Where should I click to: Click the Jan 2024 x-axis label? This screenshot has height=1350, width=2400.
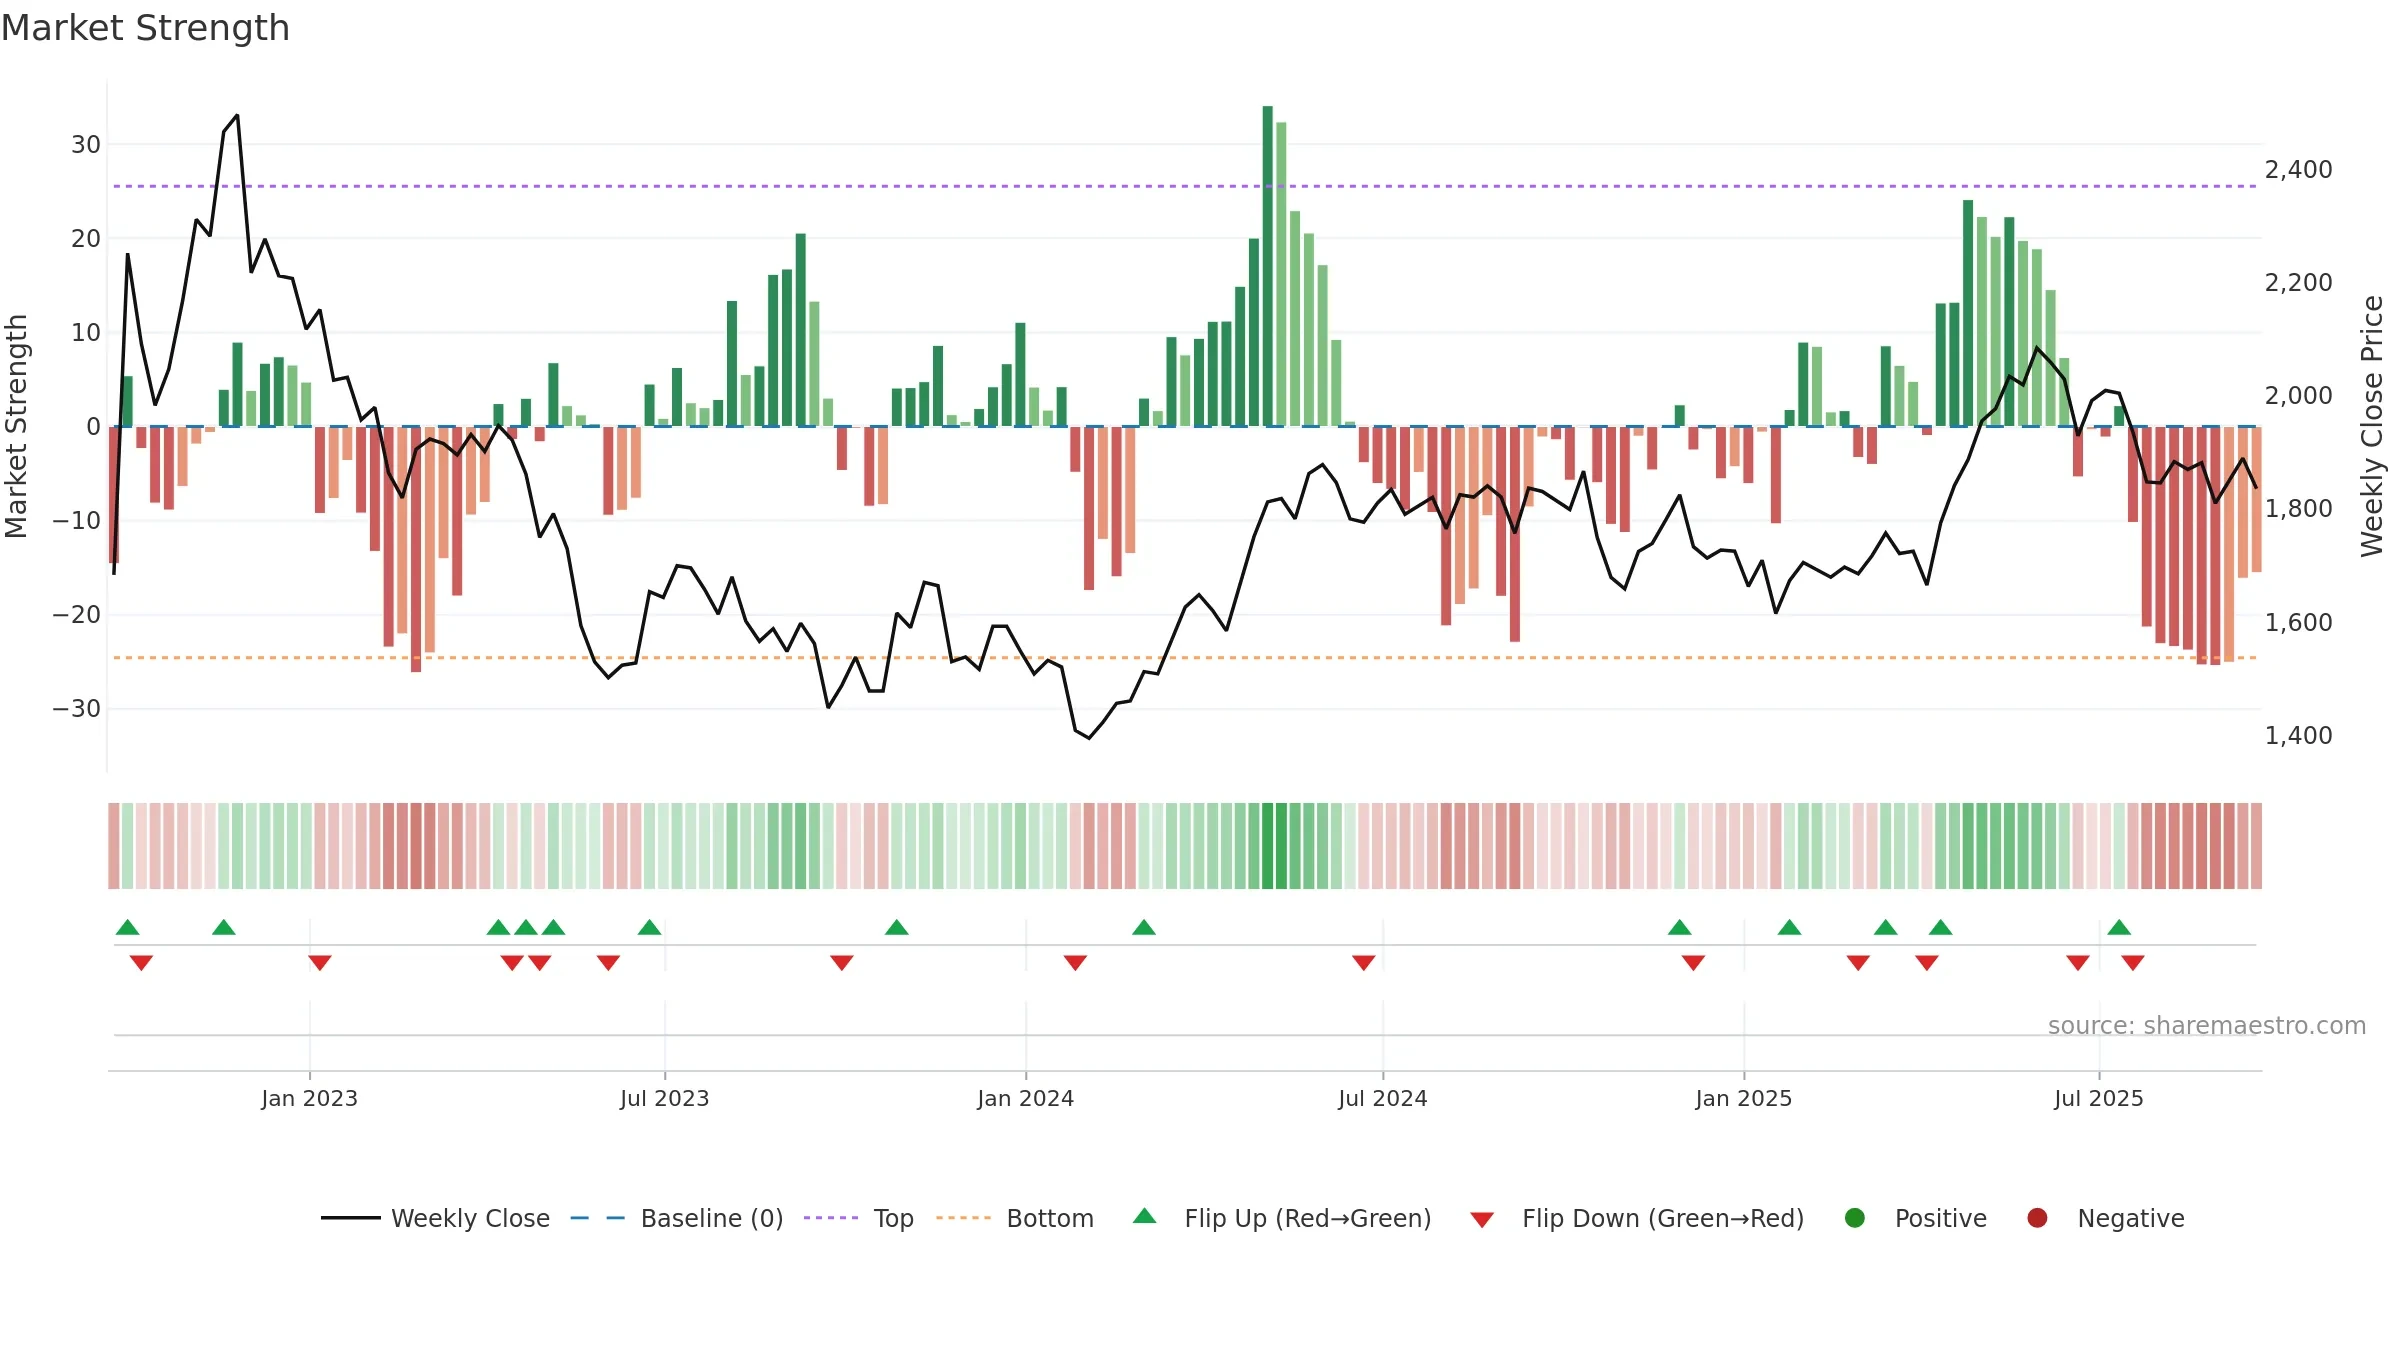1026,1098
